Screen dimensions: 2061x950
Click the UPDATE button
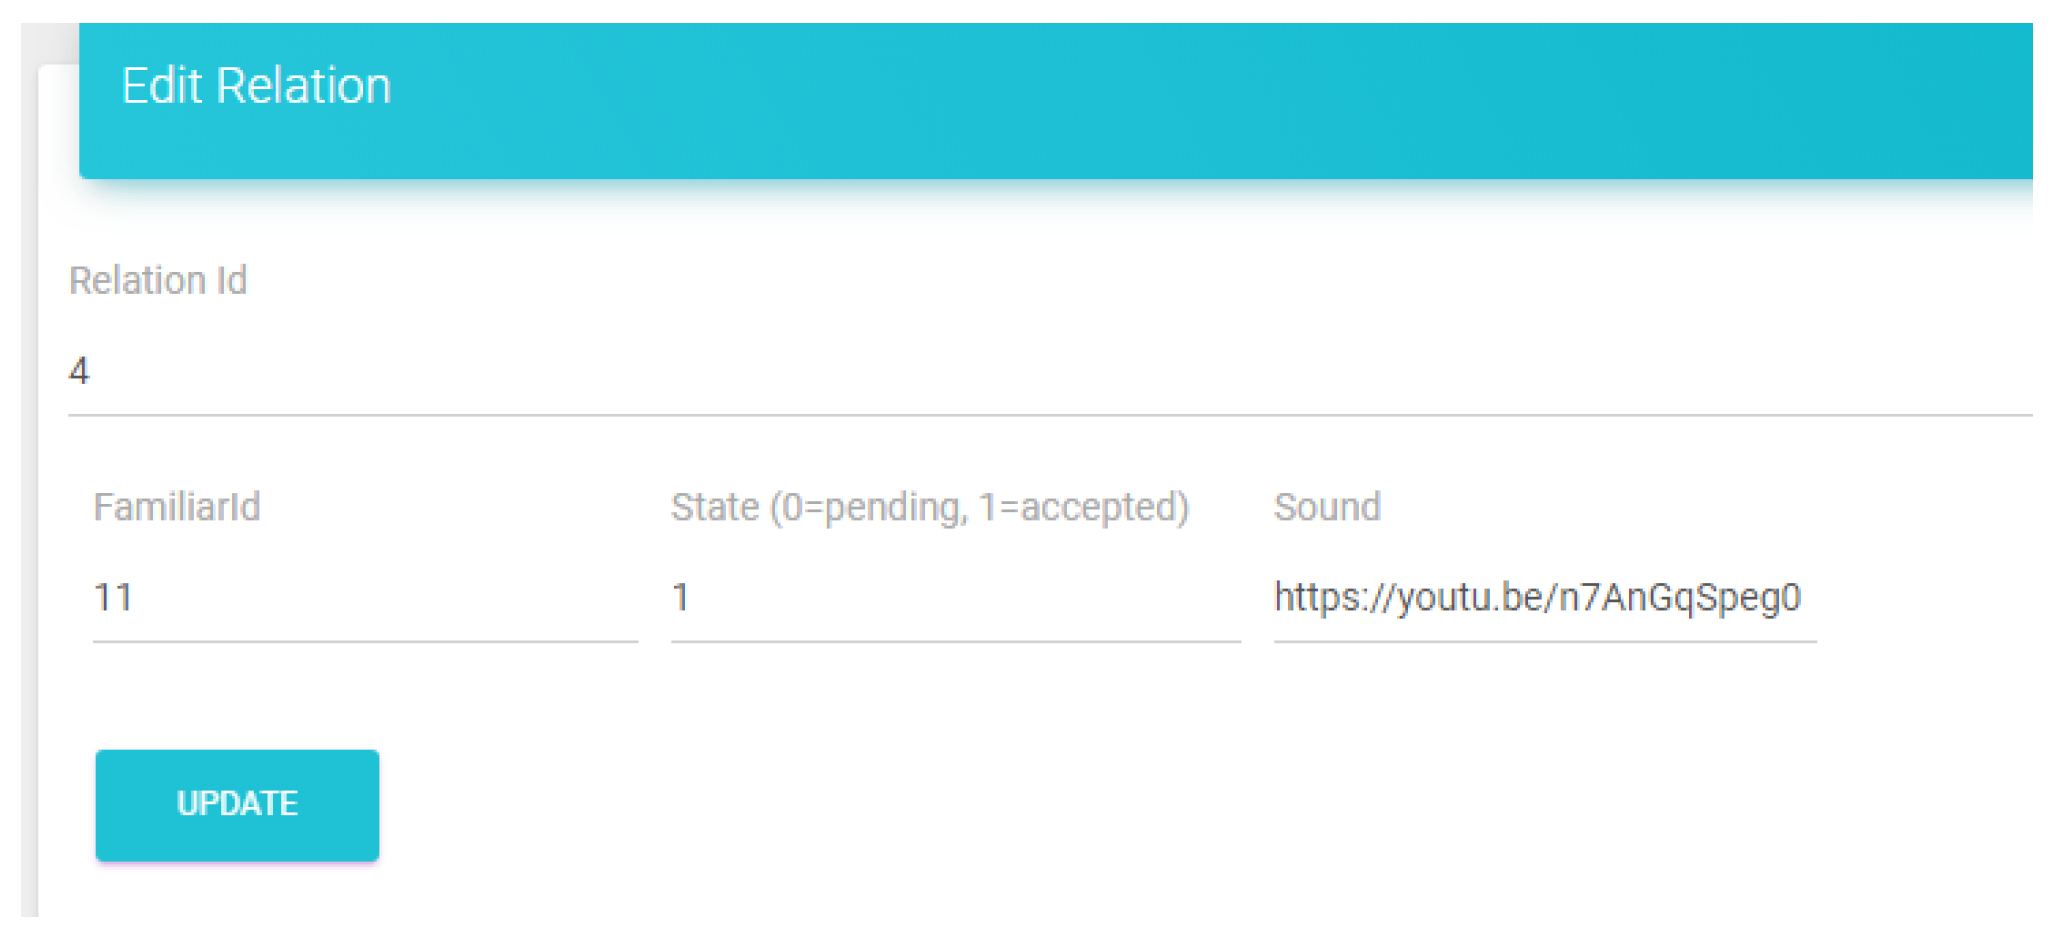click(x=237, y=804)
